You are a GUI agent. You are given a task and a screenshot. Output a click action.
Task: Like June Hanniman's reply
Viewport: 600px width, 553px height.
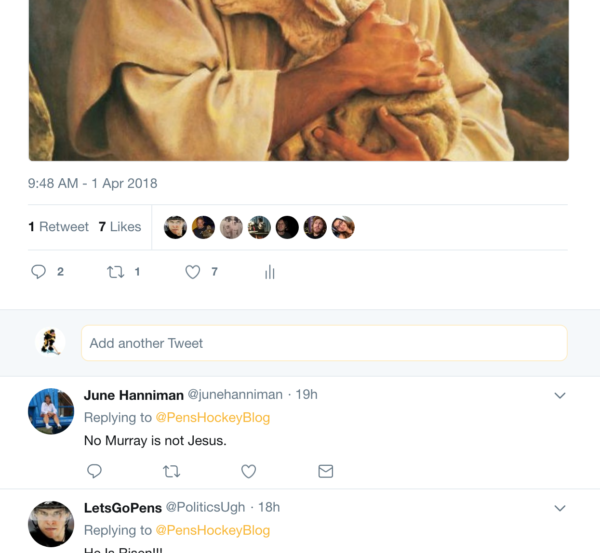point(248,471)
